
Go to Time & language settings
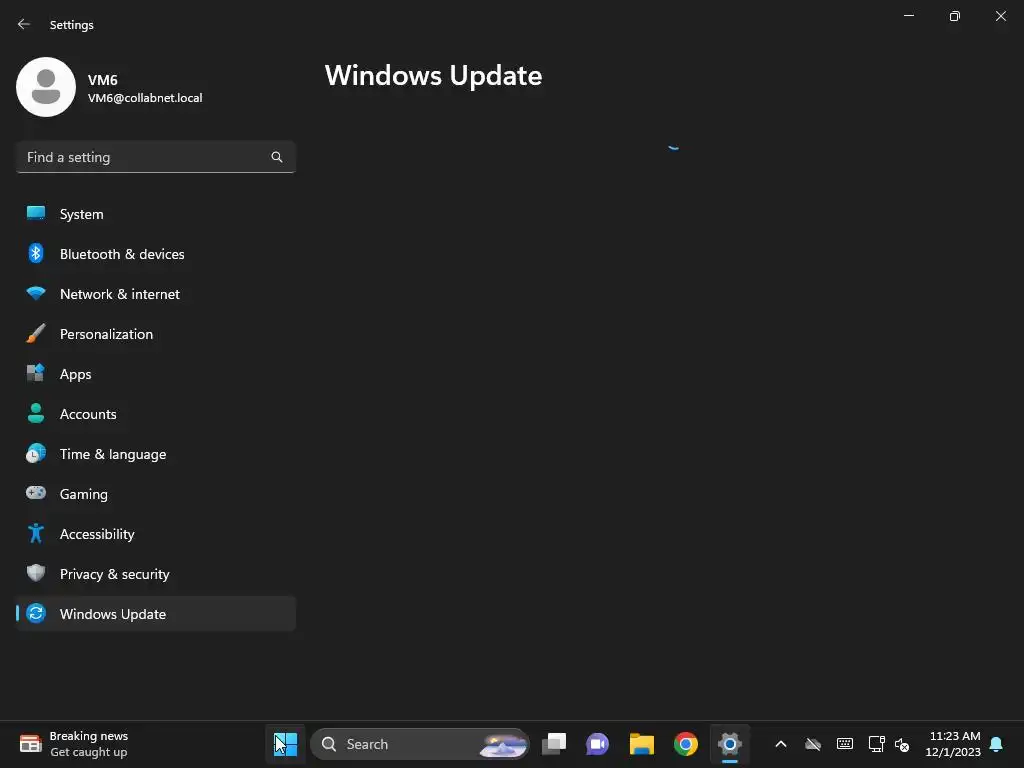(x=155, y=454)
